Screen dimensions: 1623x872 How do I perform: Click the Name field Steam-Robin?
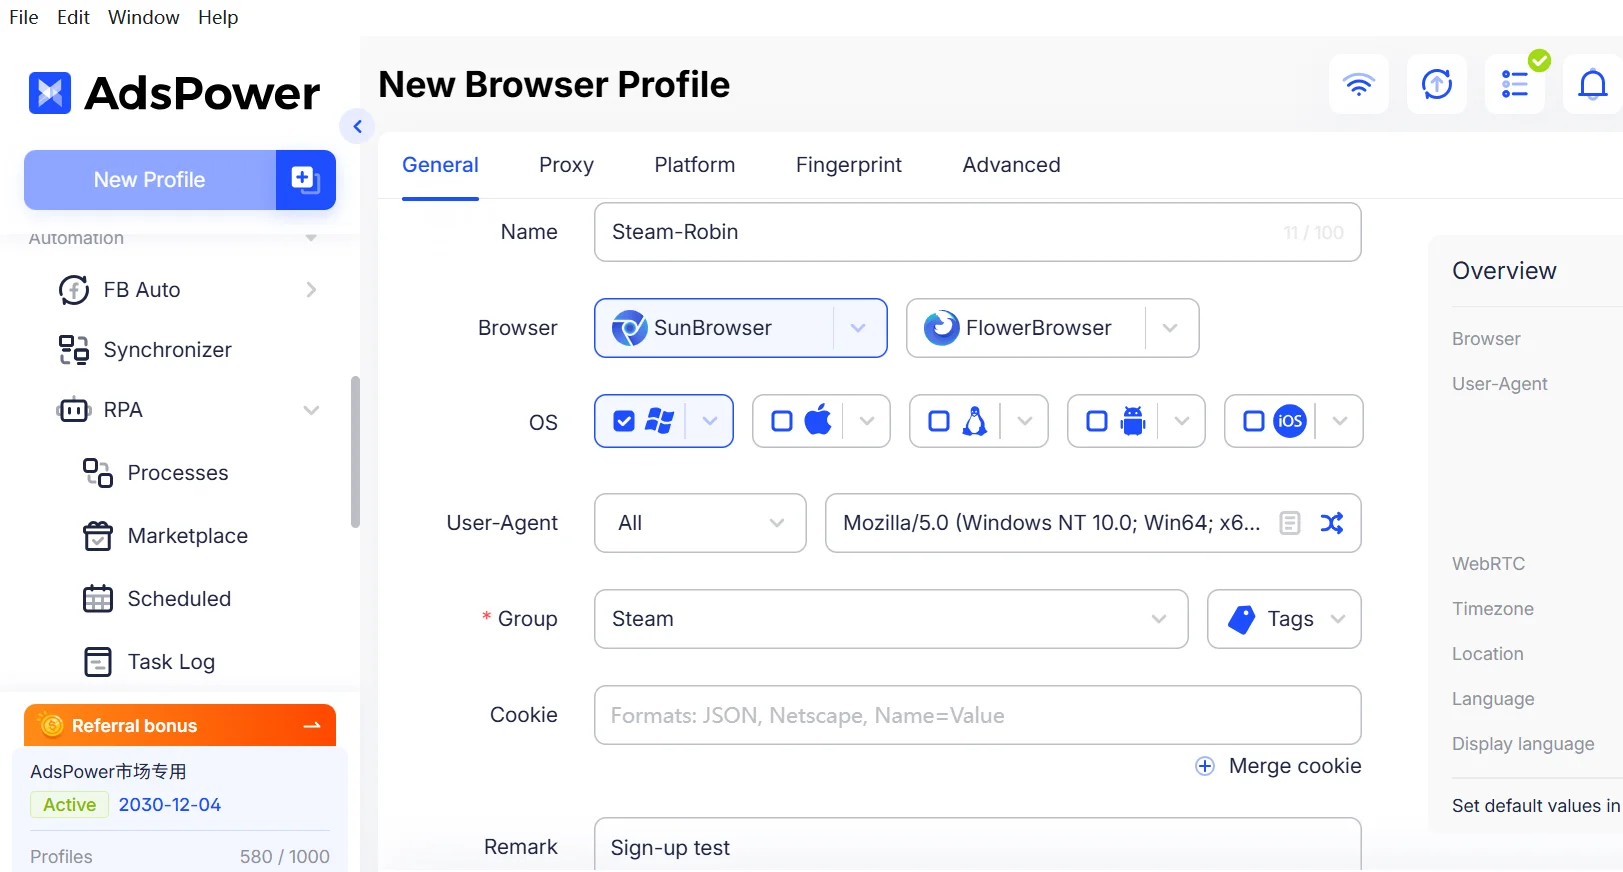978,232
